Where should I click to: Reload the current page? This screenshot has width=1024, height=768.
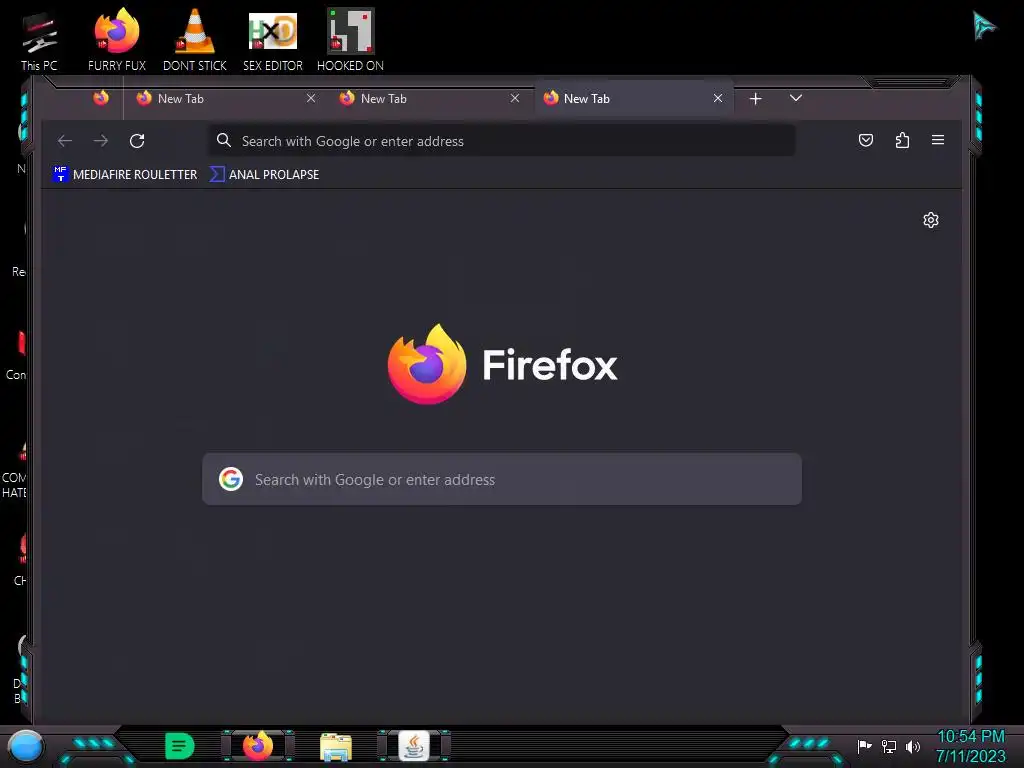pyautogui.click(x=136, y=140)
